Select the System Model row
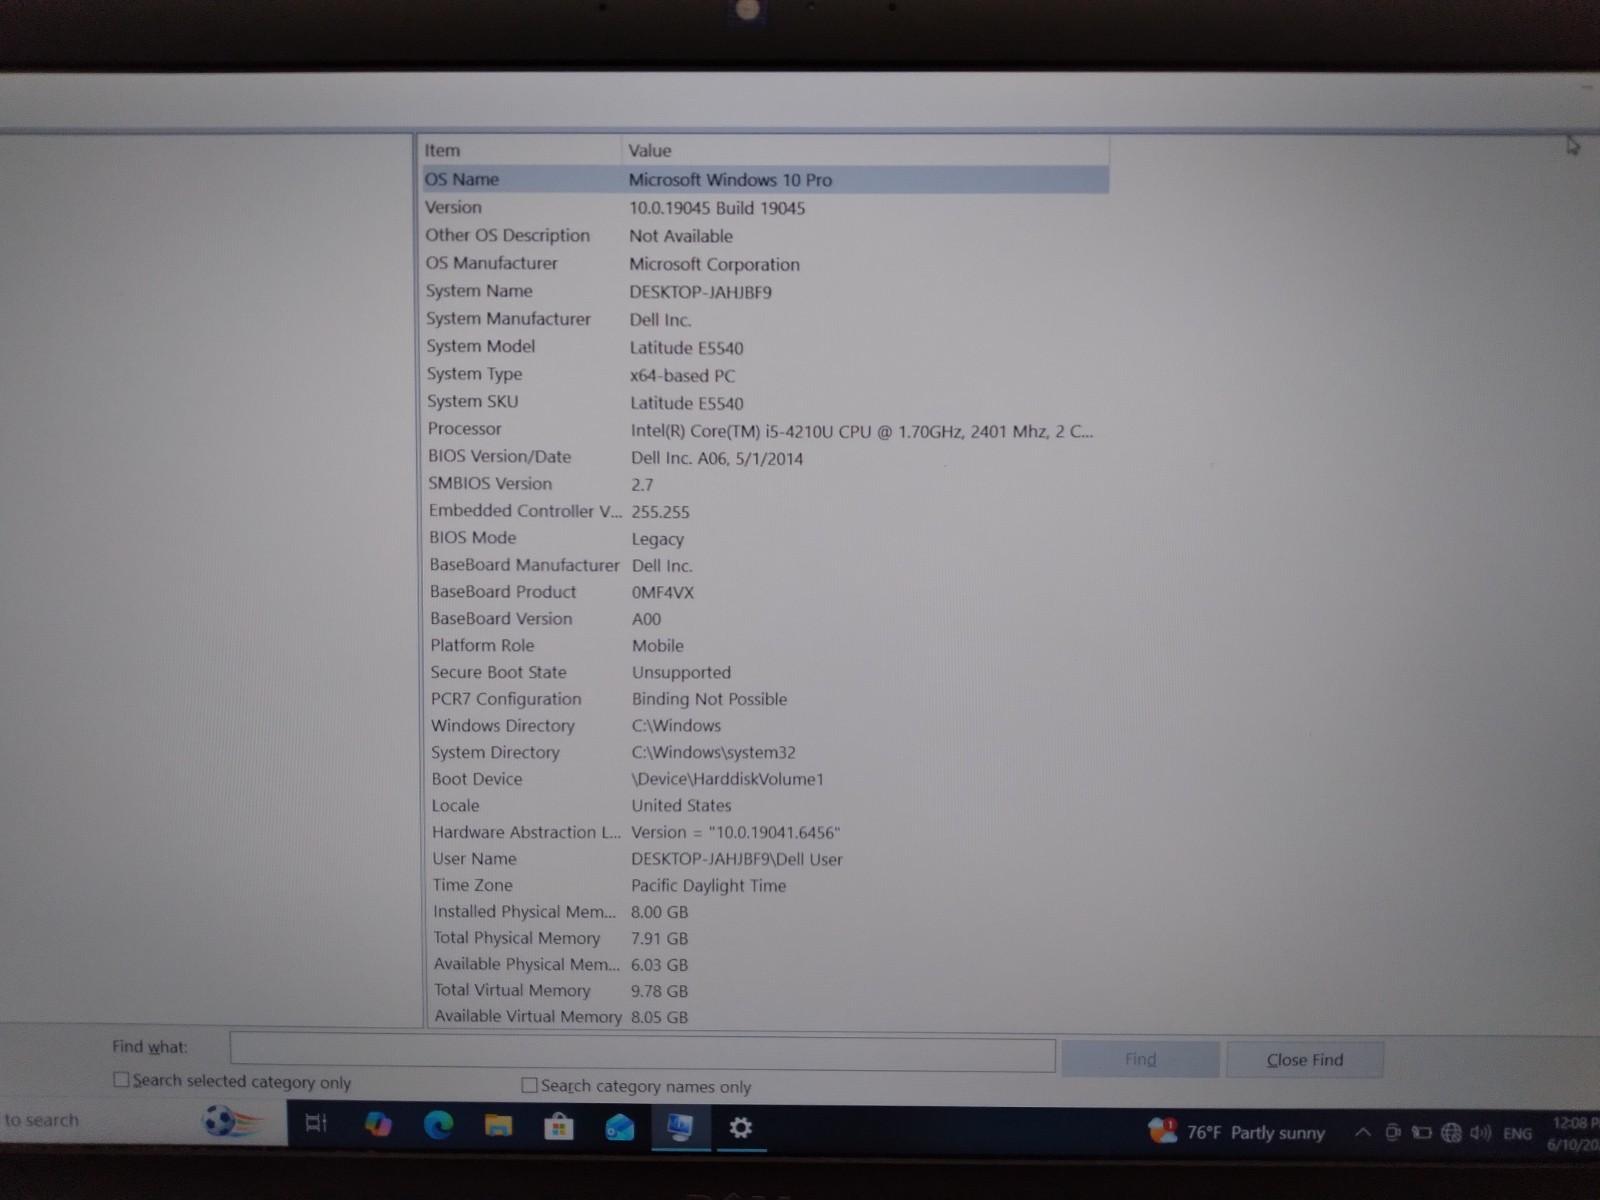This screenshot has height=1200, width=1600. coord(765,347)
